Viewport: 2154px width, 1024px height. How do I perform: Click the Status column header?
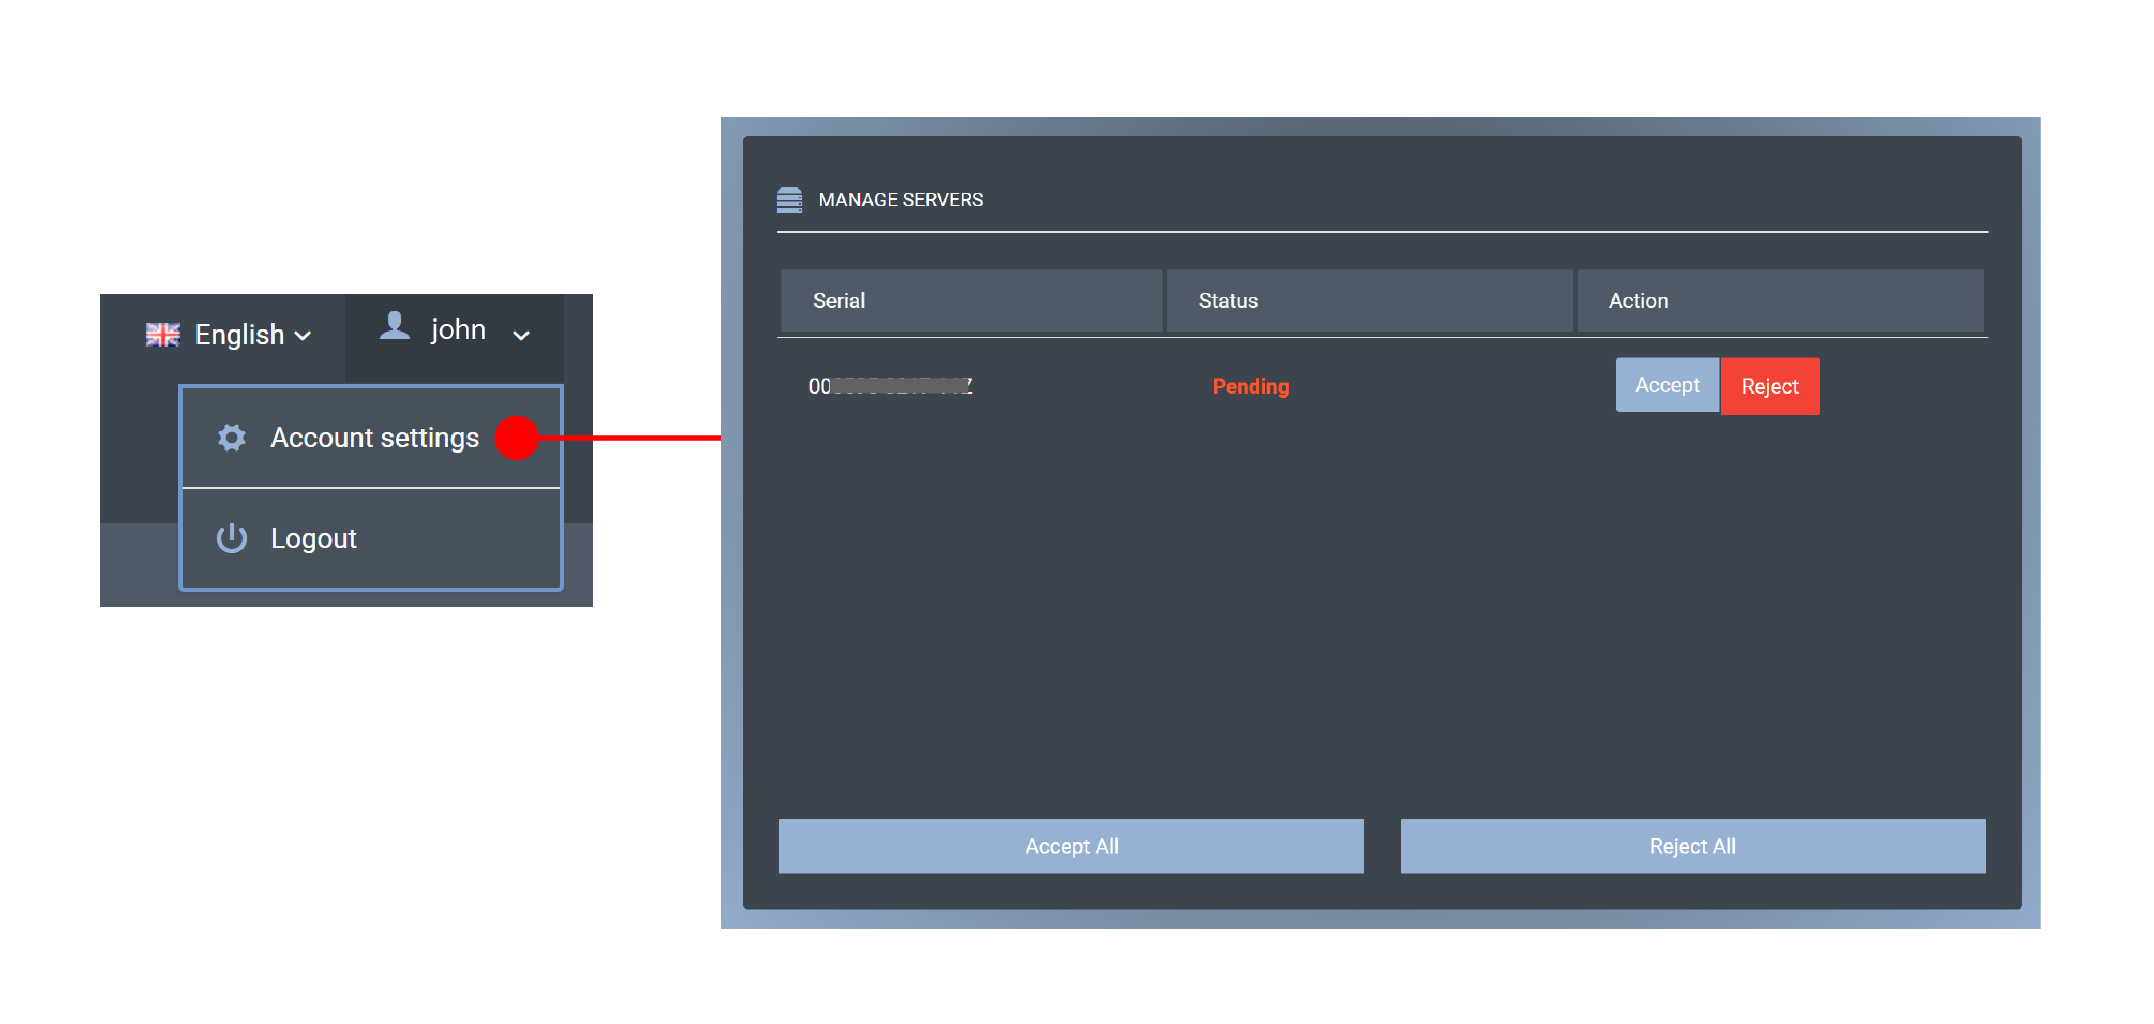[x=1228, y=301]
